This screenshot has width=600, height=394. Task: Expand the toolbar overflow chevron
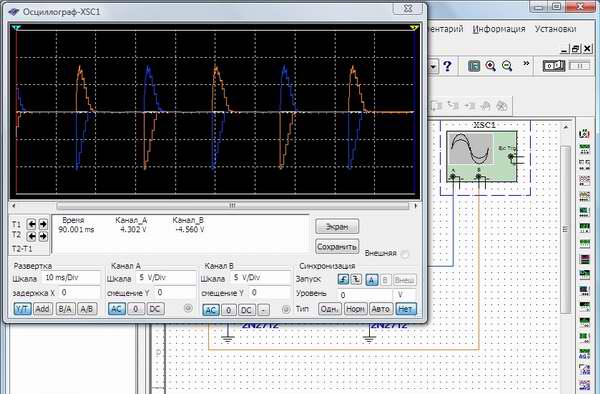526,63
